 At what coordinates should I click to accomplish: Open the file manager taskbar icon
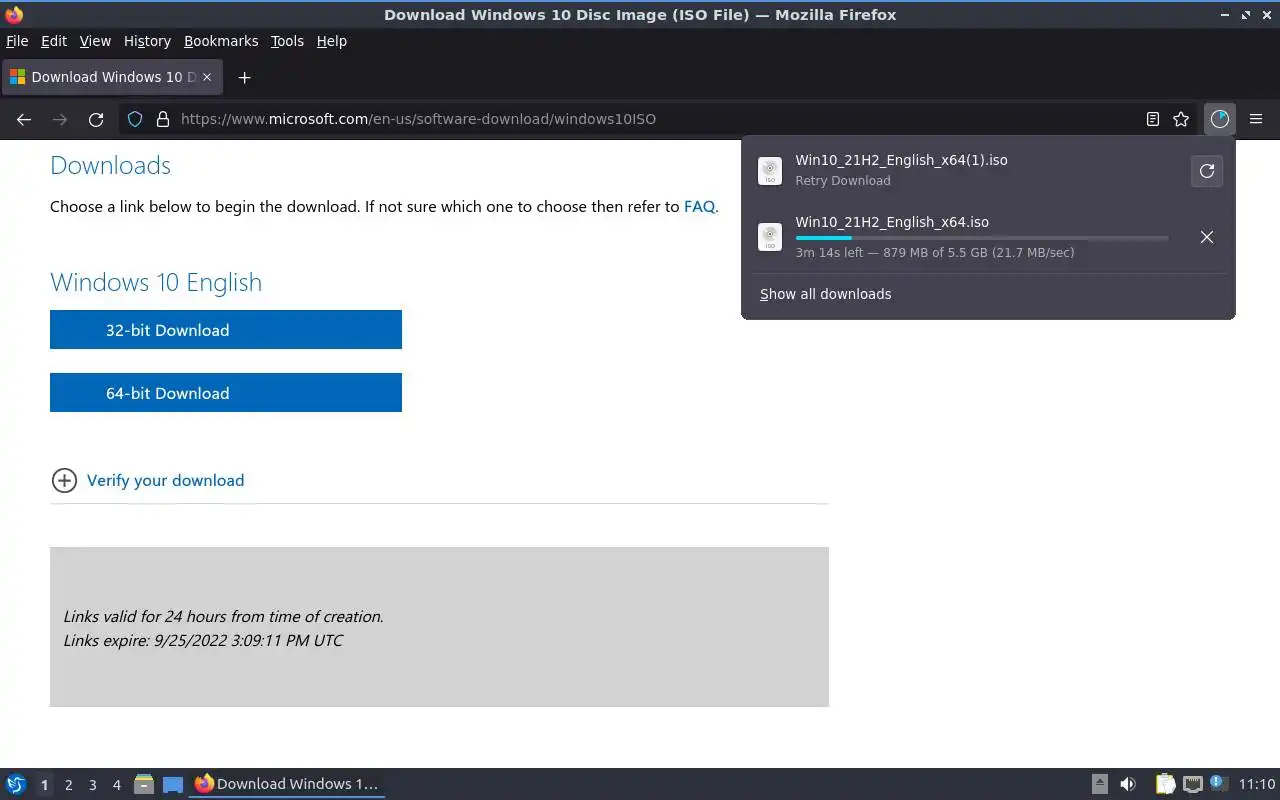click(x=144, y=785)
